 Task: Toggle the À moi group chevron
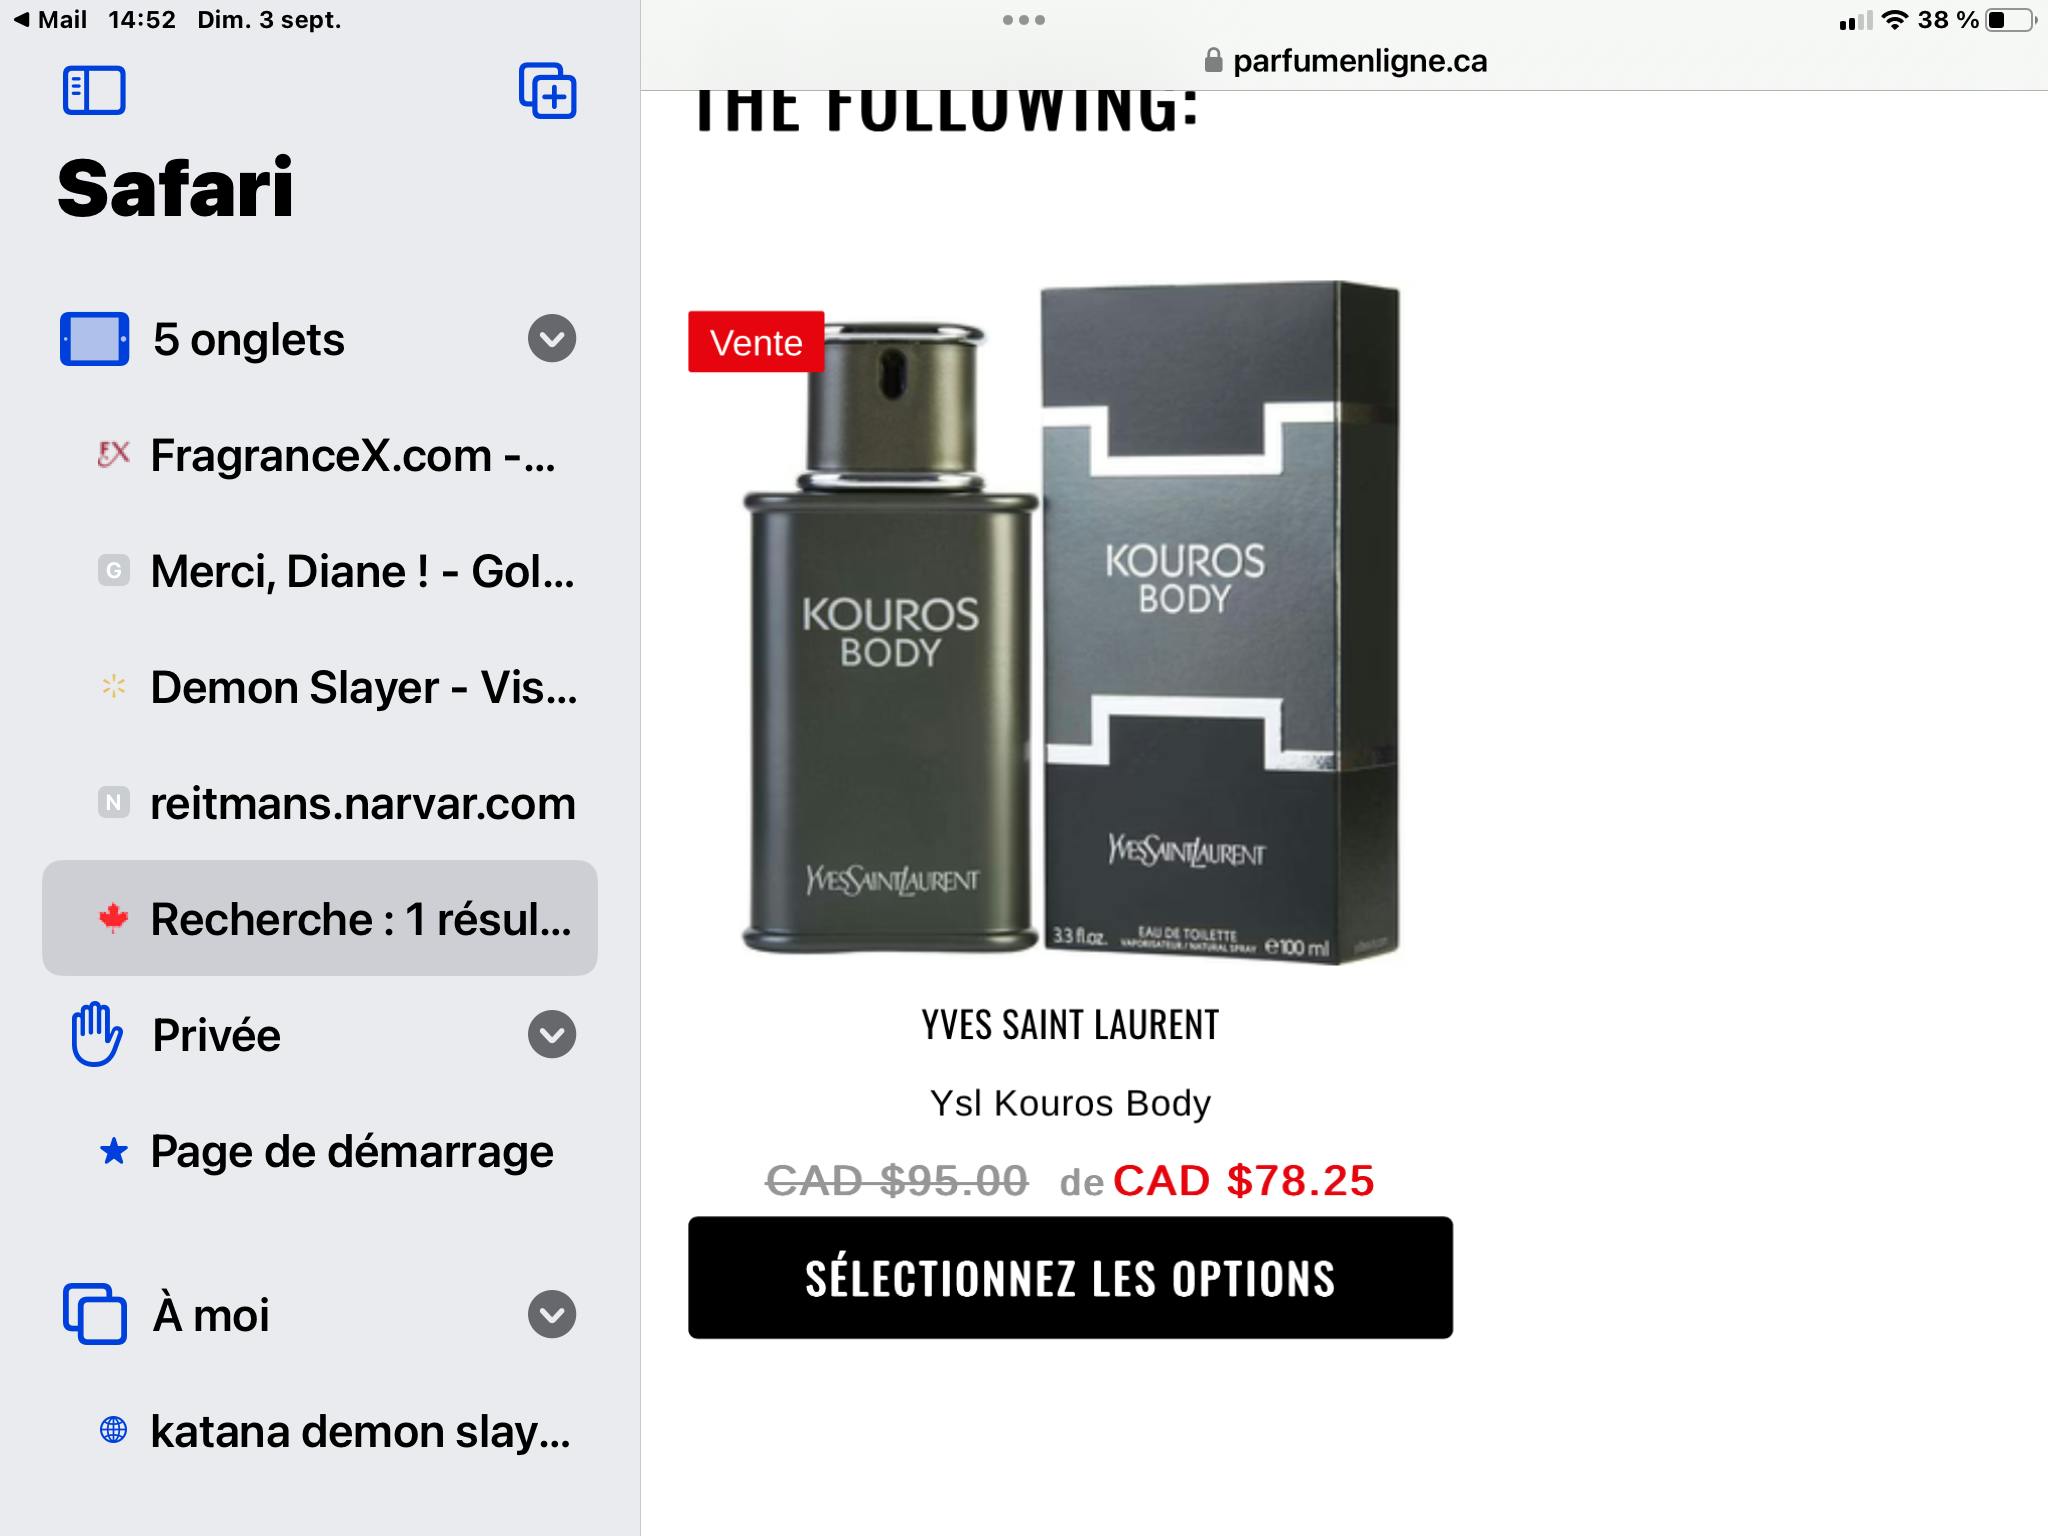(552, 1314)
